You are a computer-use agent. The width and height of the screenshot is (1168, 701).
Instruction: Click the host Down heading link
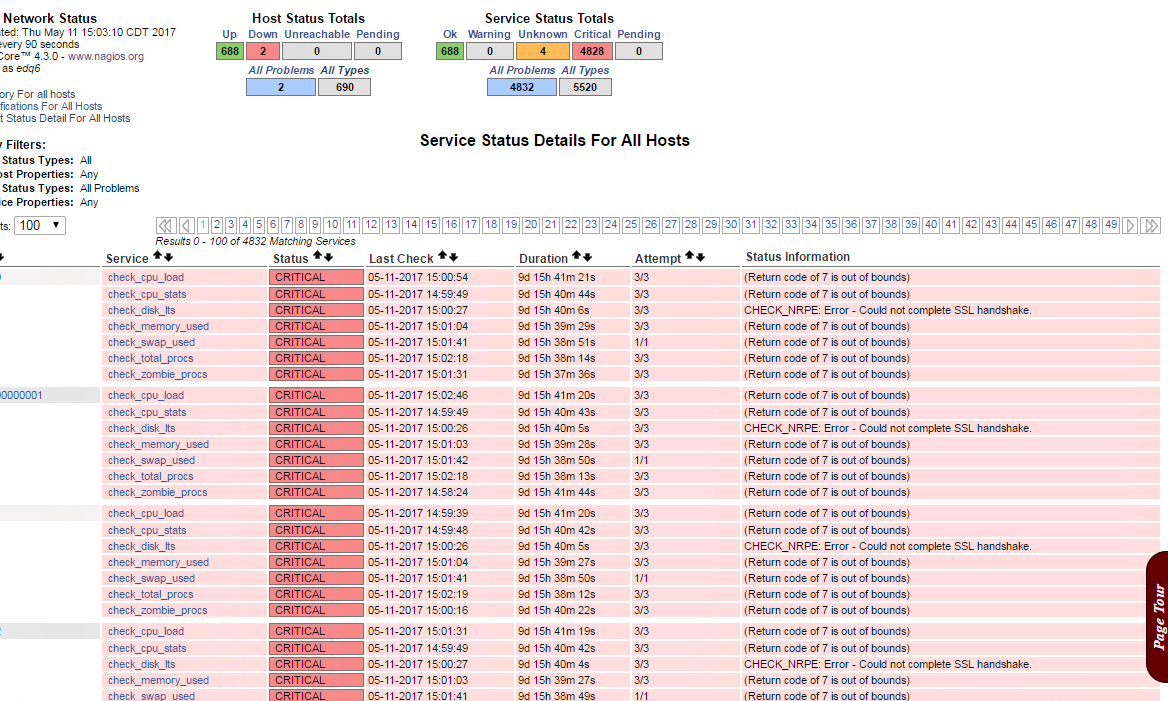click(x=263, y=34)
